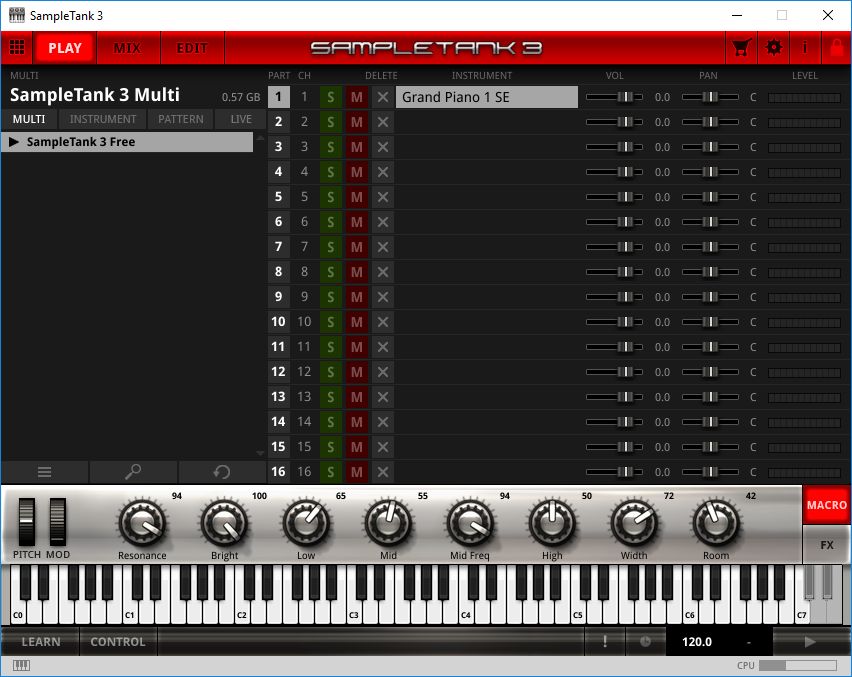Image resolution: width=852 pixels, height=677 pixels.
Task: Open the shopping cart store icon
Action: click(742, 48)
